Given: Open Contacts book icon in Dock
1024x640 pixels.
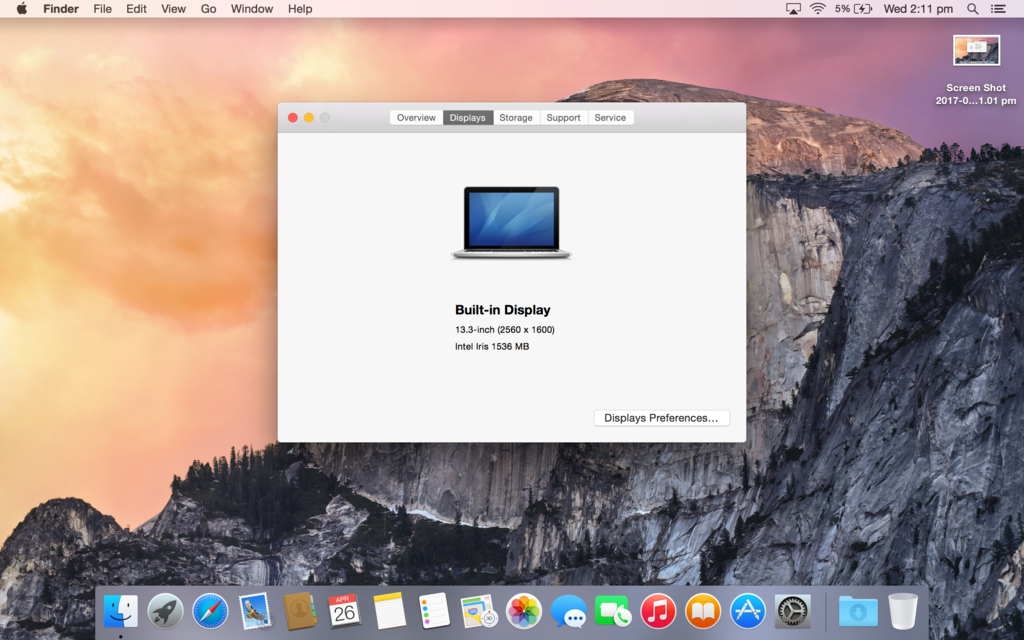Looking at the screenshot, I should 300,612.
